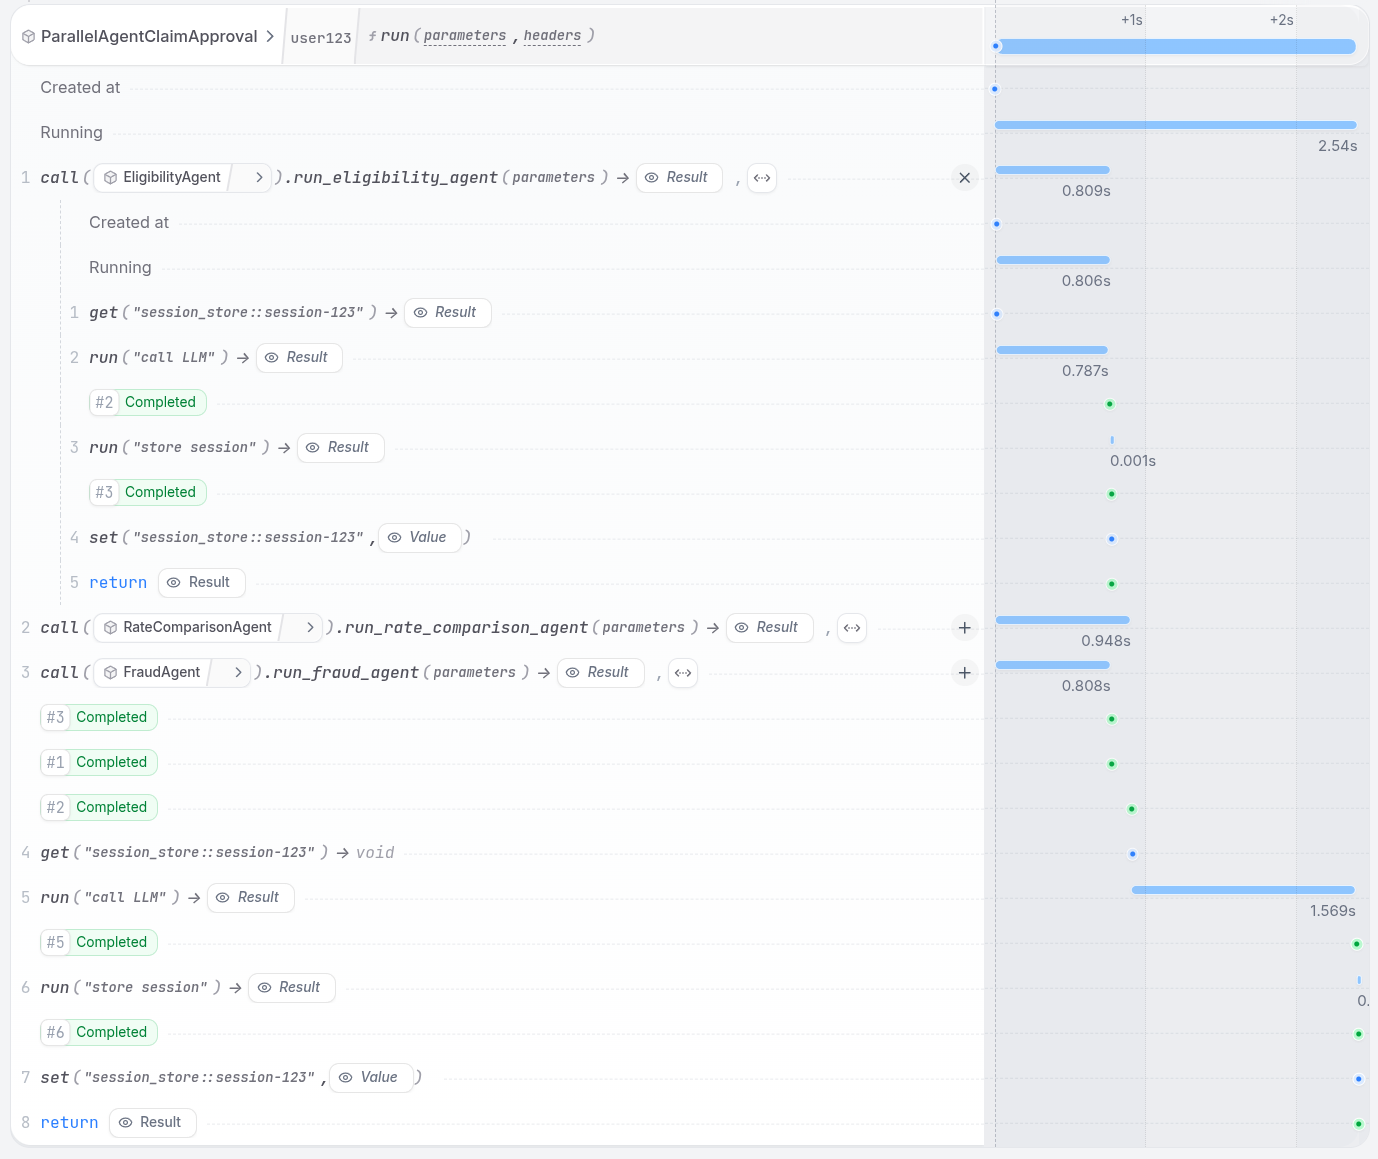The image size is (1378, 1159).
Task: Click the 0.806s nested Running timeline bar
Action: point(1052,260)
